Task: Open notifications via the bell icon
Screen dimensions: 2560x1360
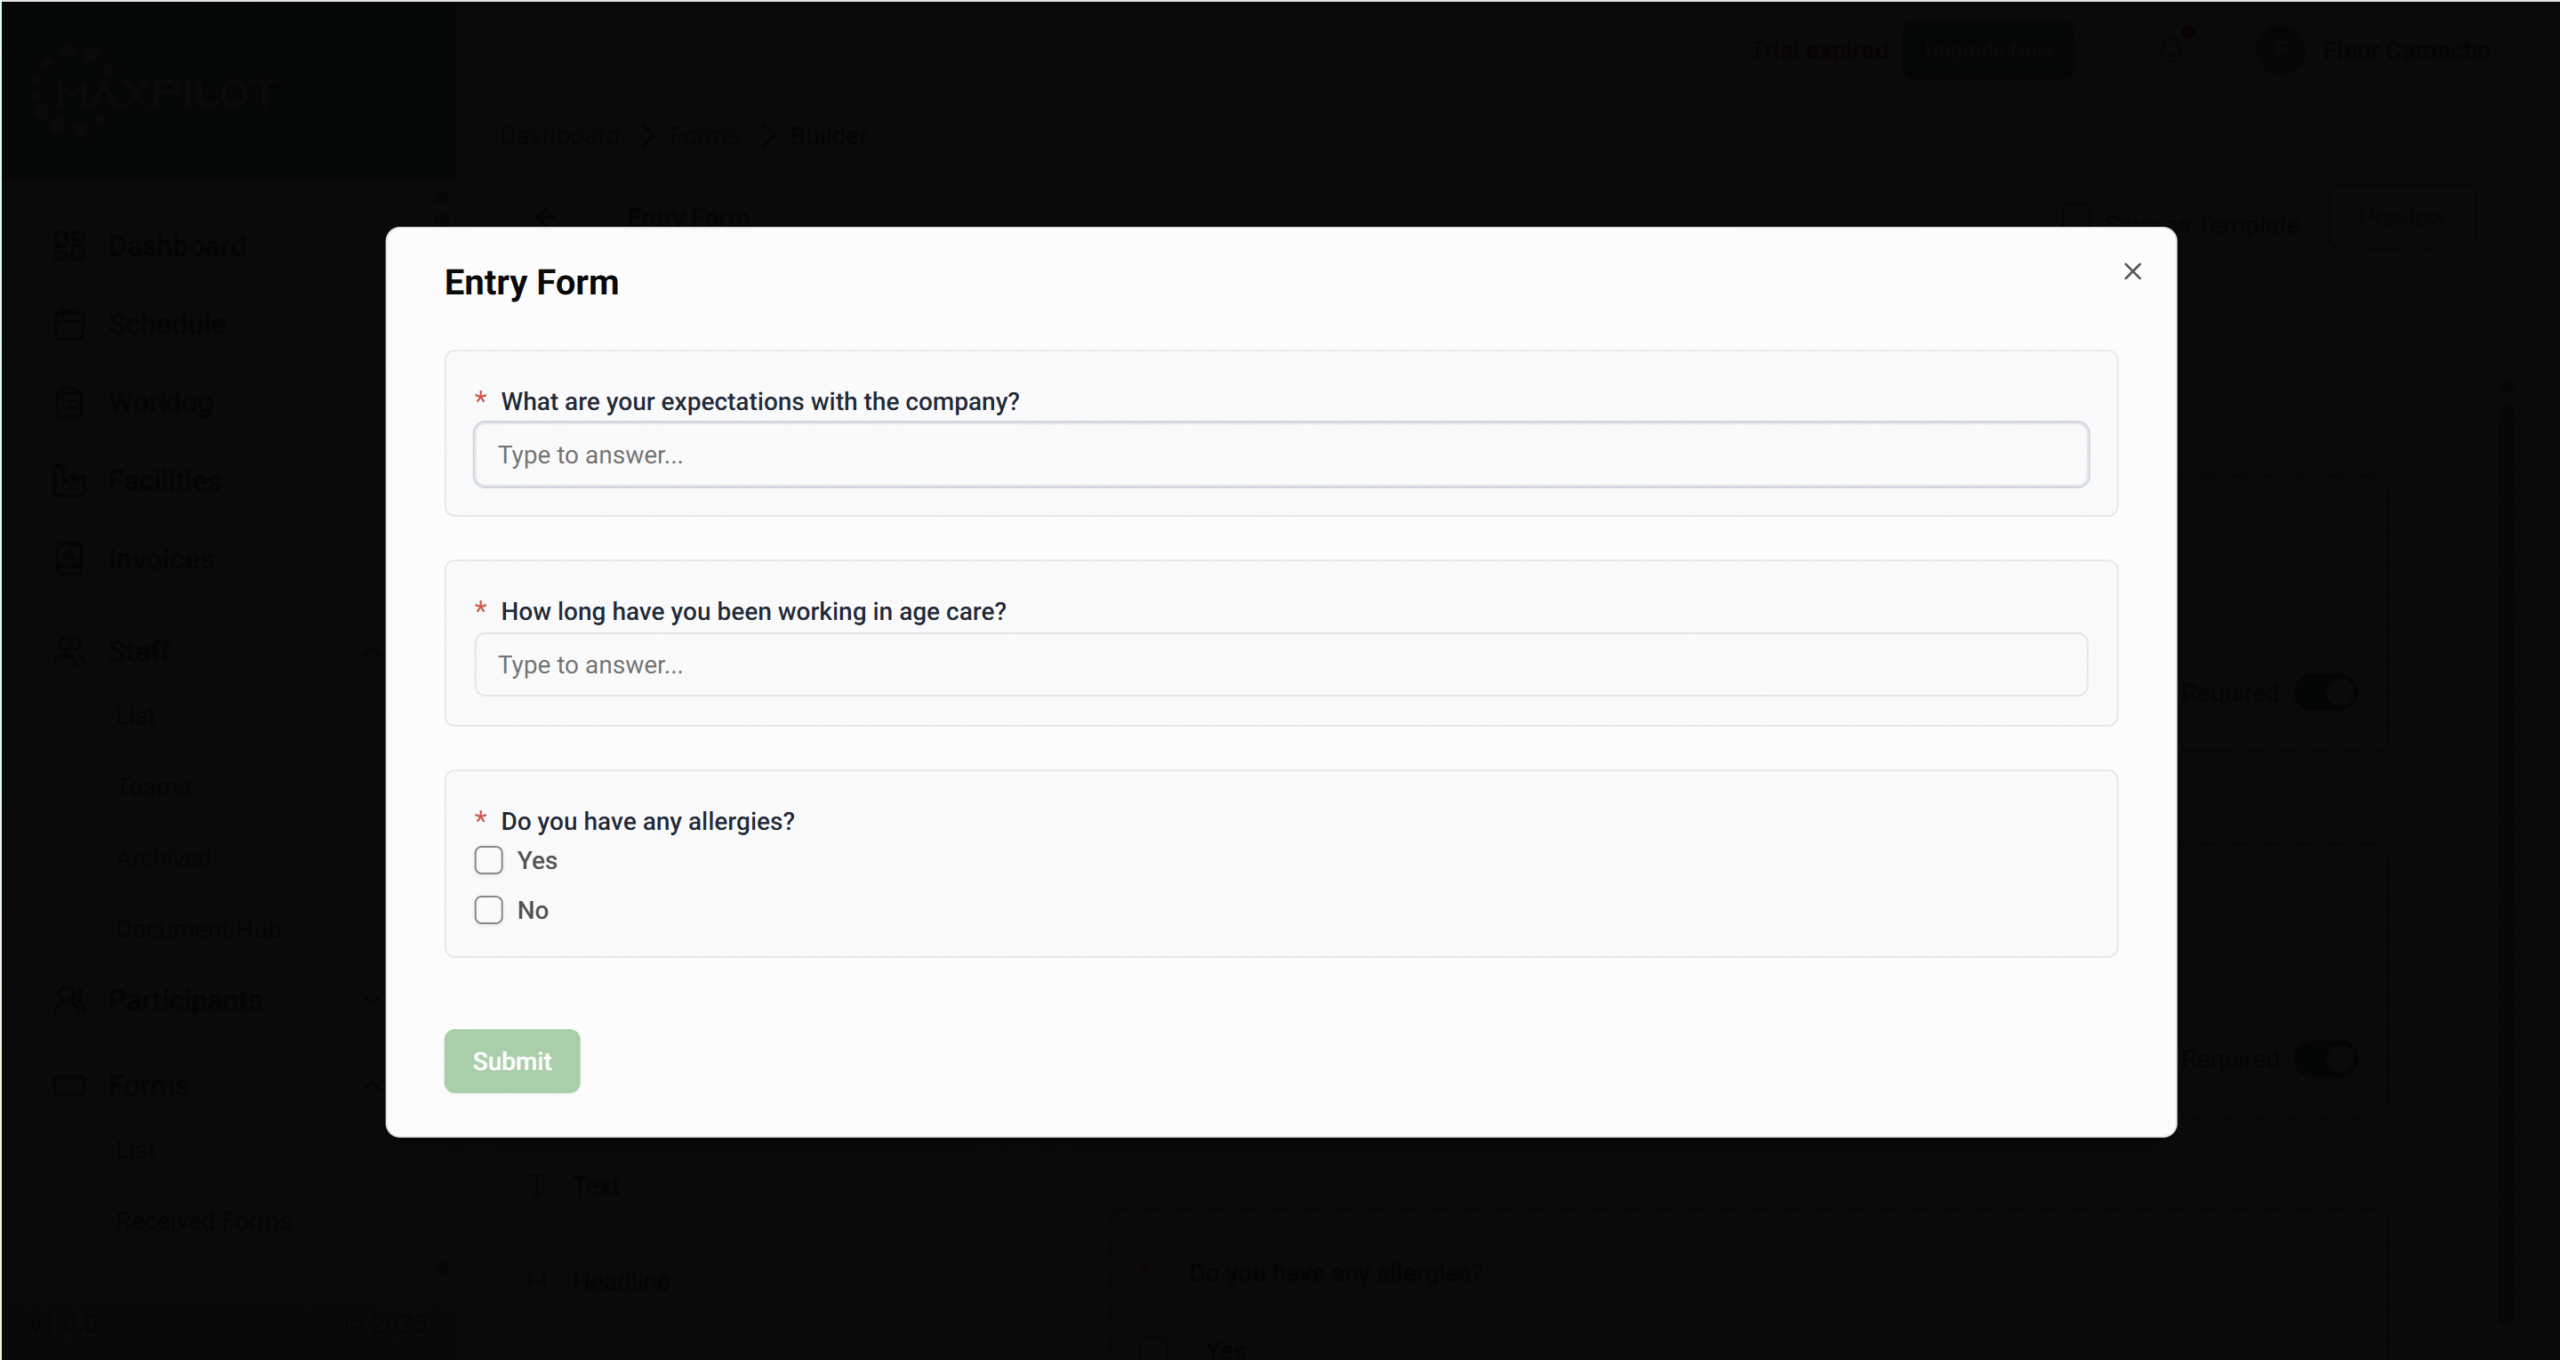Action: [2170, 49]
